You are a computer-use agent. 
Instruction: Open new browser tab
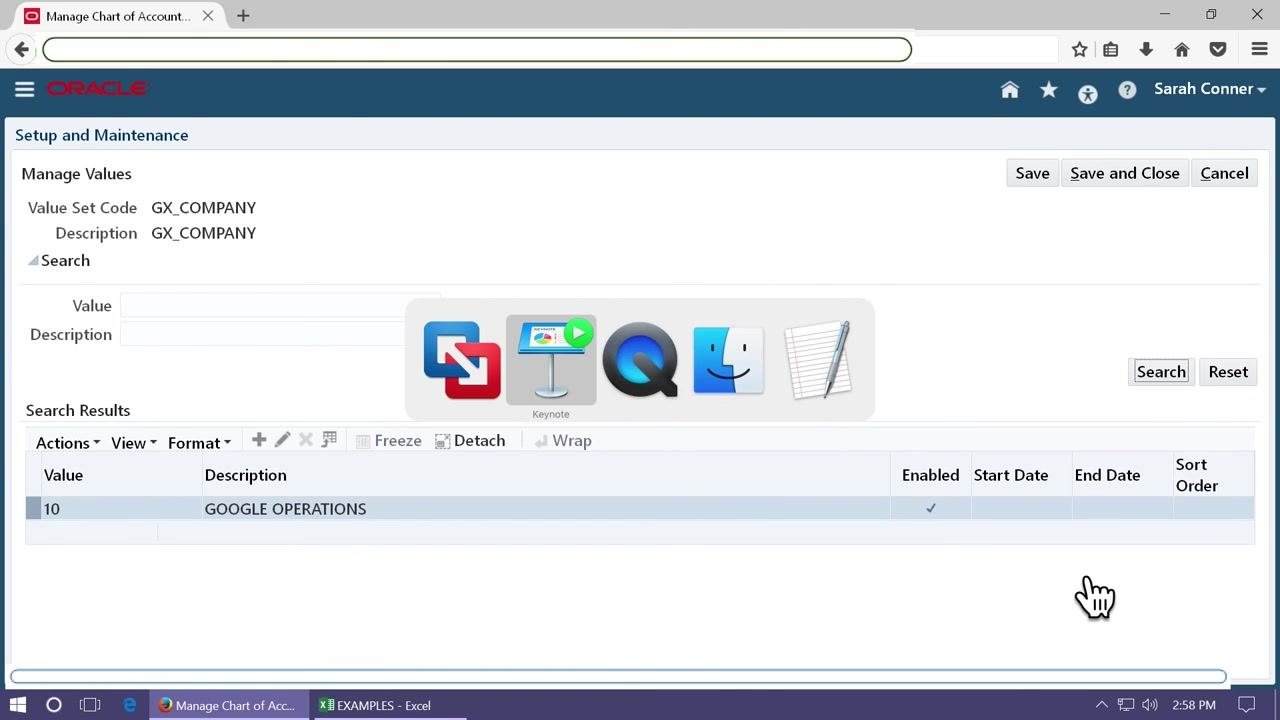point(243,16)
